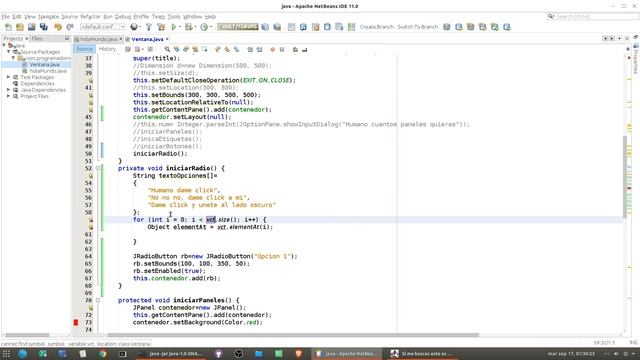Toggle the History editor view button
This screenshot has height=360, width=640.
point(107,49)
